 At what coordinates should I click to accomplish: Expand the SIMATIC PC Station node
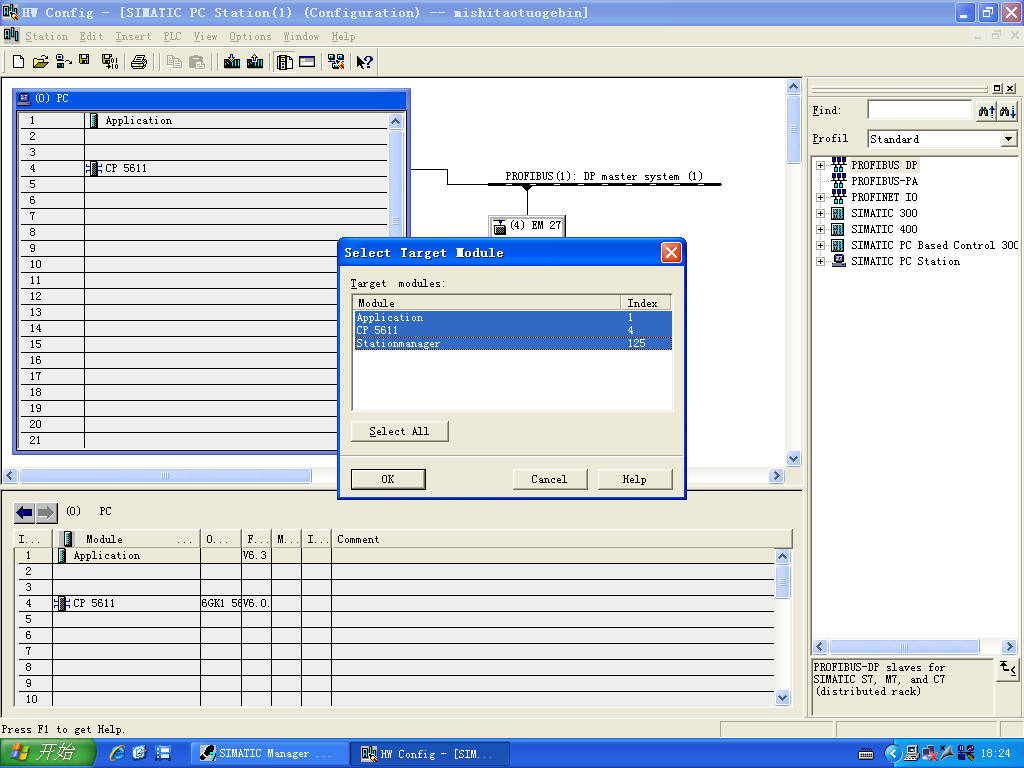tap(820, 261)
